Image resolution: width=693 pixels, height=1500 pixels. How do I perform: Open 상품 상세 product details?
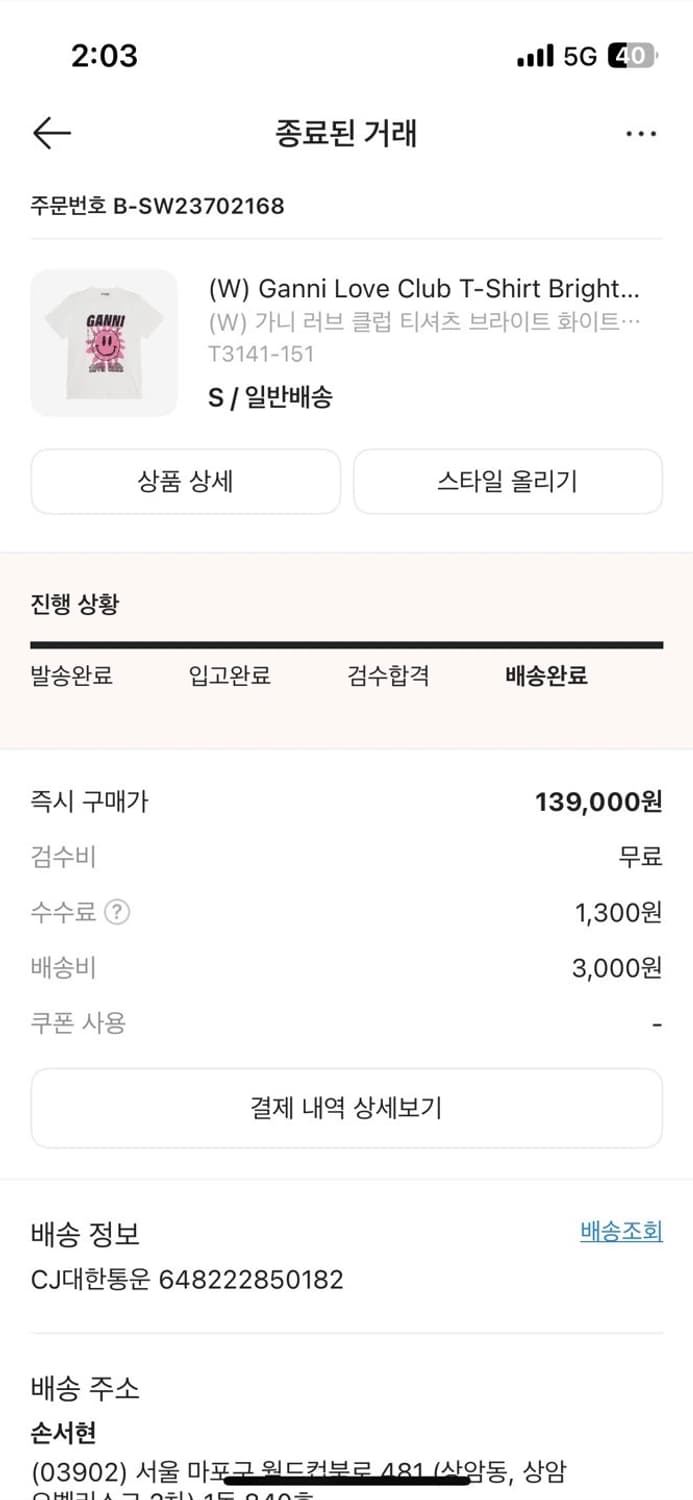point(185,481)
